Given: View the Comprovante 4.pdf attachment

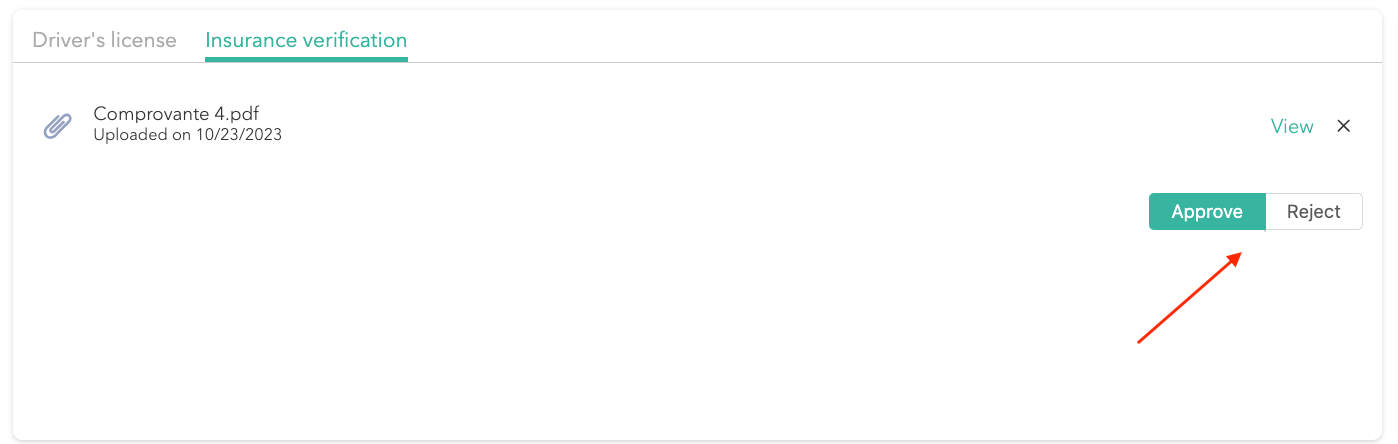Looking at the screenshot, I should click(1291, 126).
